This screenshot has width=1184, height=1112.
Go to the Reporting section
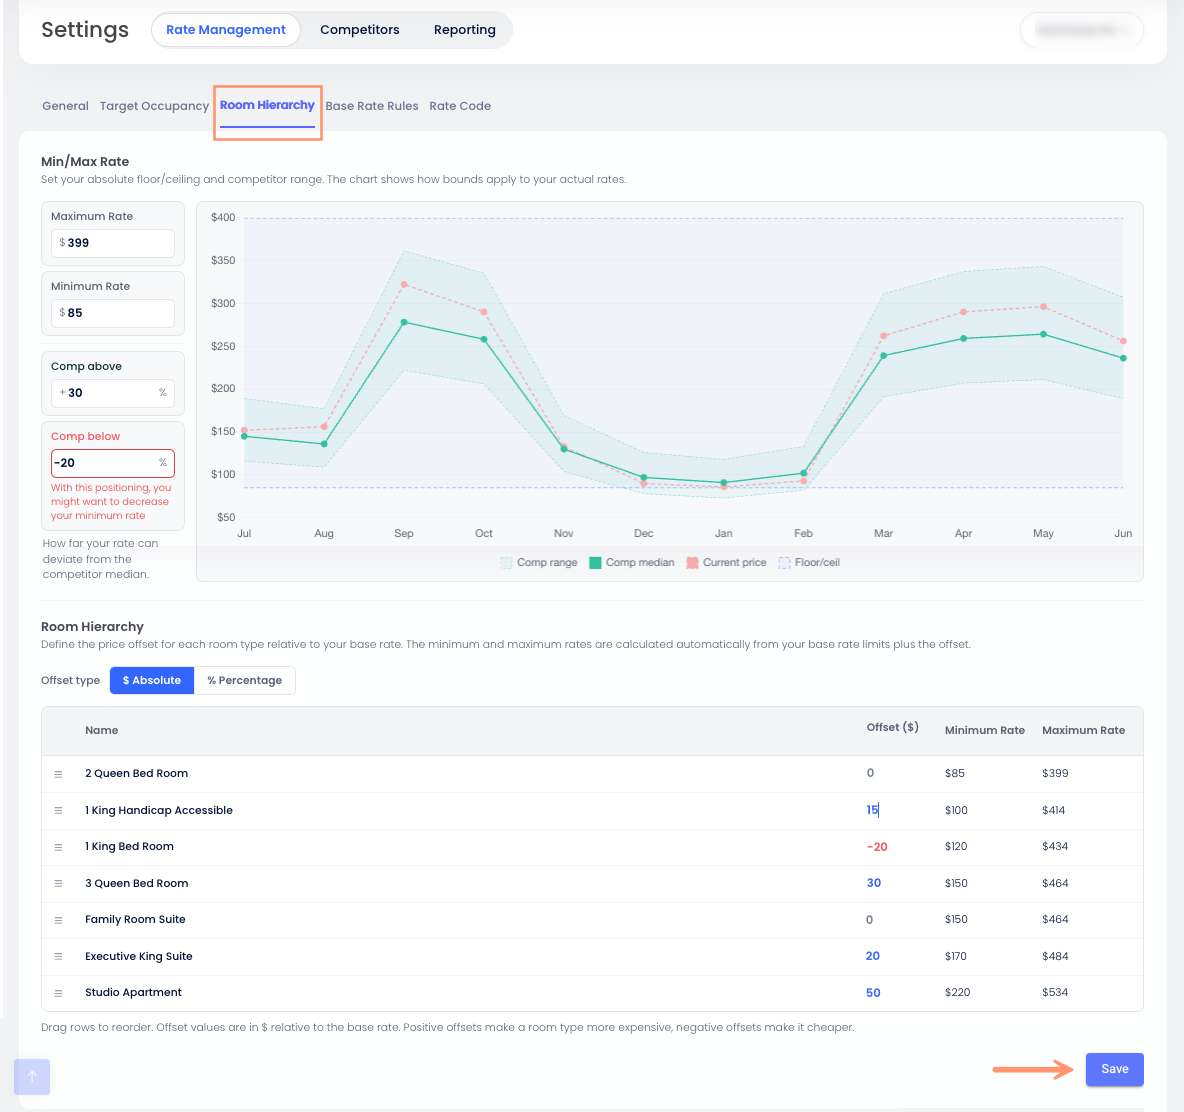(464, 30)
